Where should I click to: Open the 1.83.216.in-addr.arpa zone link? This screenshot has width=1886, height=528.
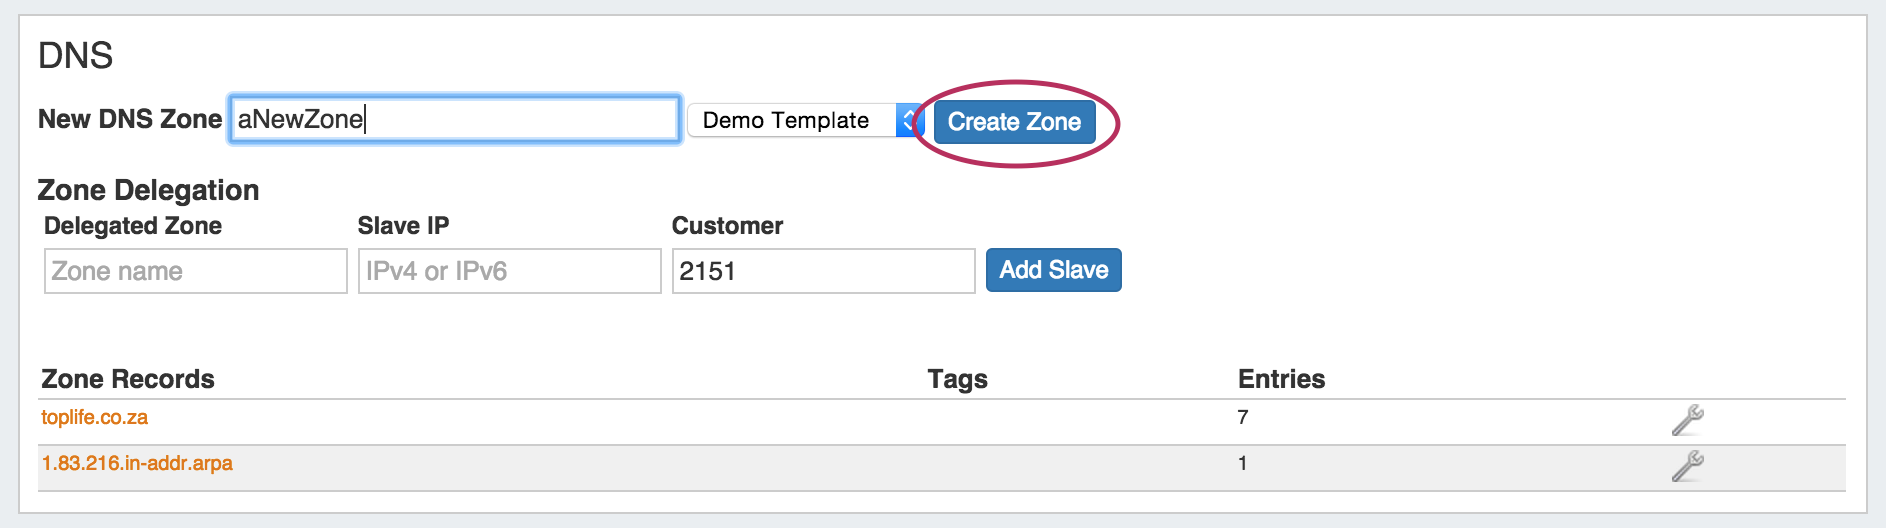pyautogui.click(x=137, y=464)
